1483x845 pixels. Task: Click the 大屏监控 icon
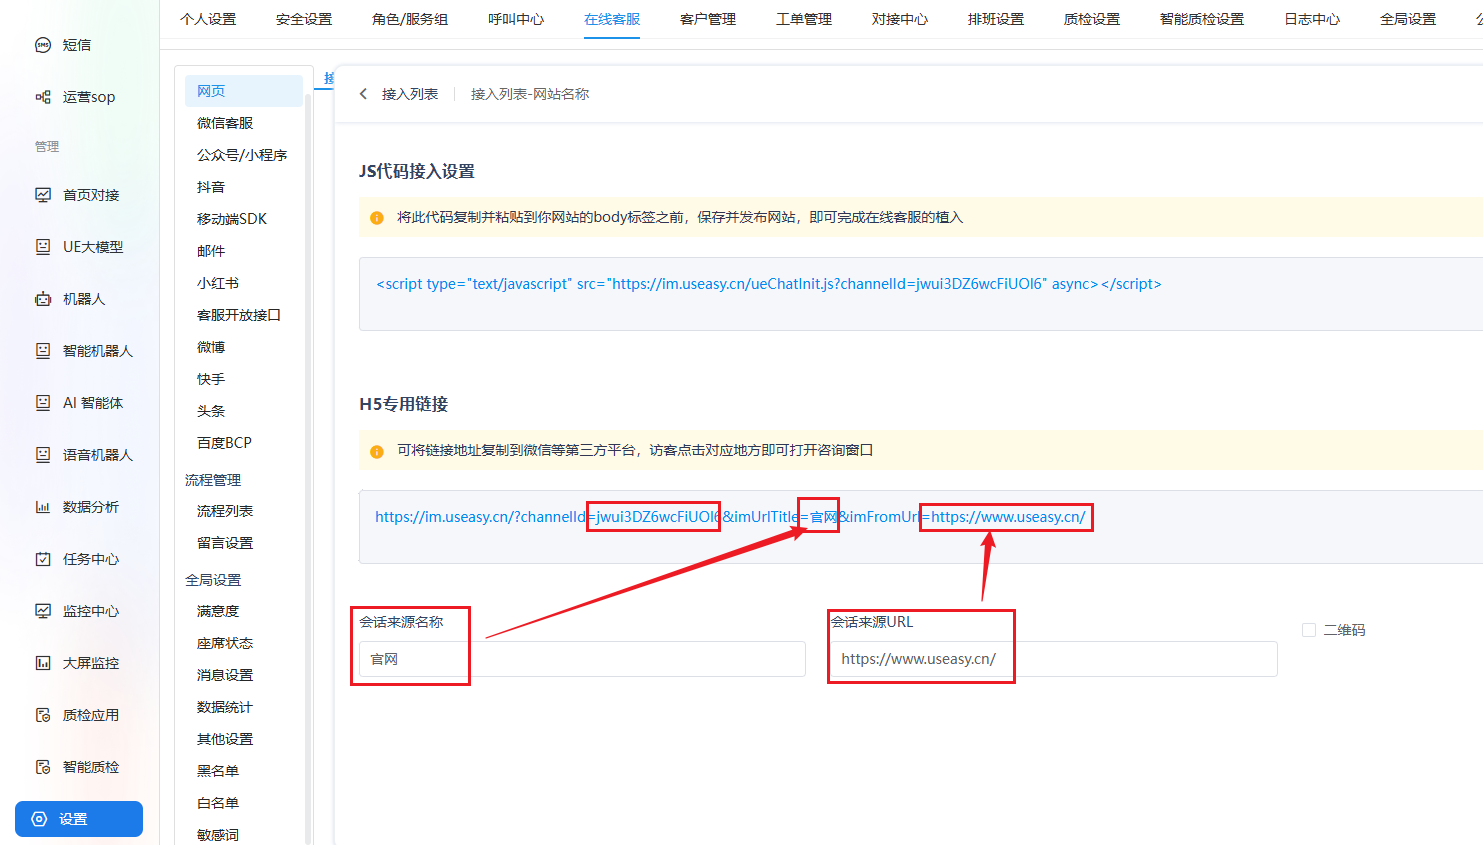coord(43,663)
